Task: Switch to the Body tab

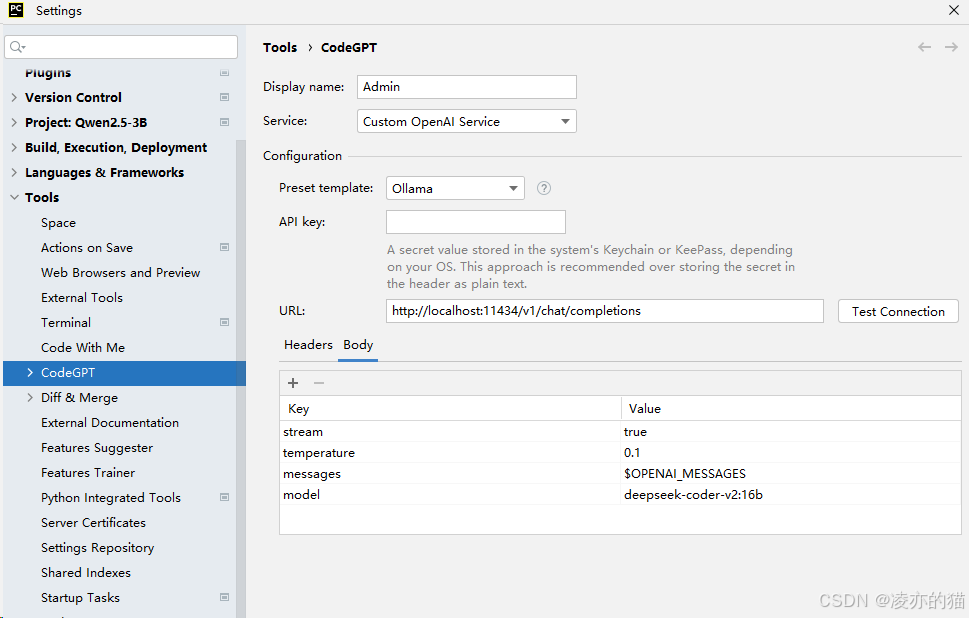Action: (x=358, y=345)
